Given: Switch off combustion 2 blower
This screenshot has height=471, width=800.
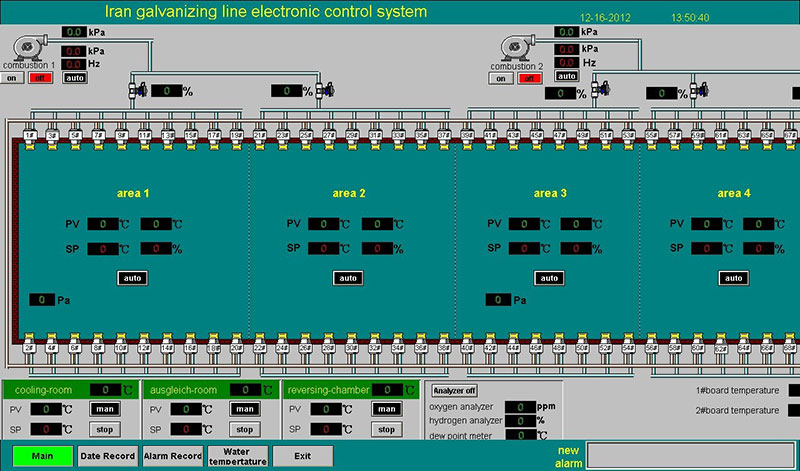Looking at the screenshot, I should (528, 75).
